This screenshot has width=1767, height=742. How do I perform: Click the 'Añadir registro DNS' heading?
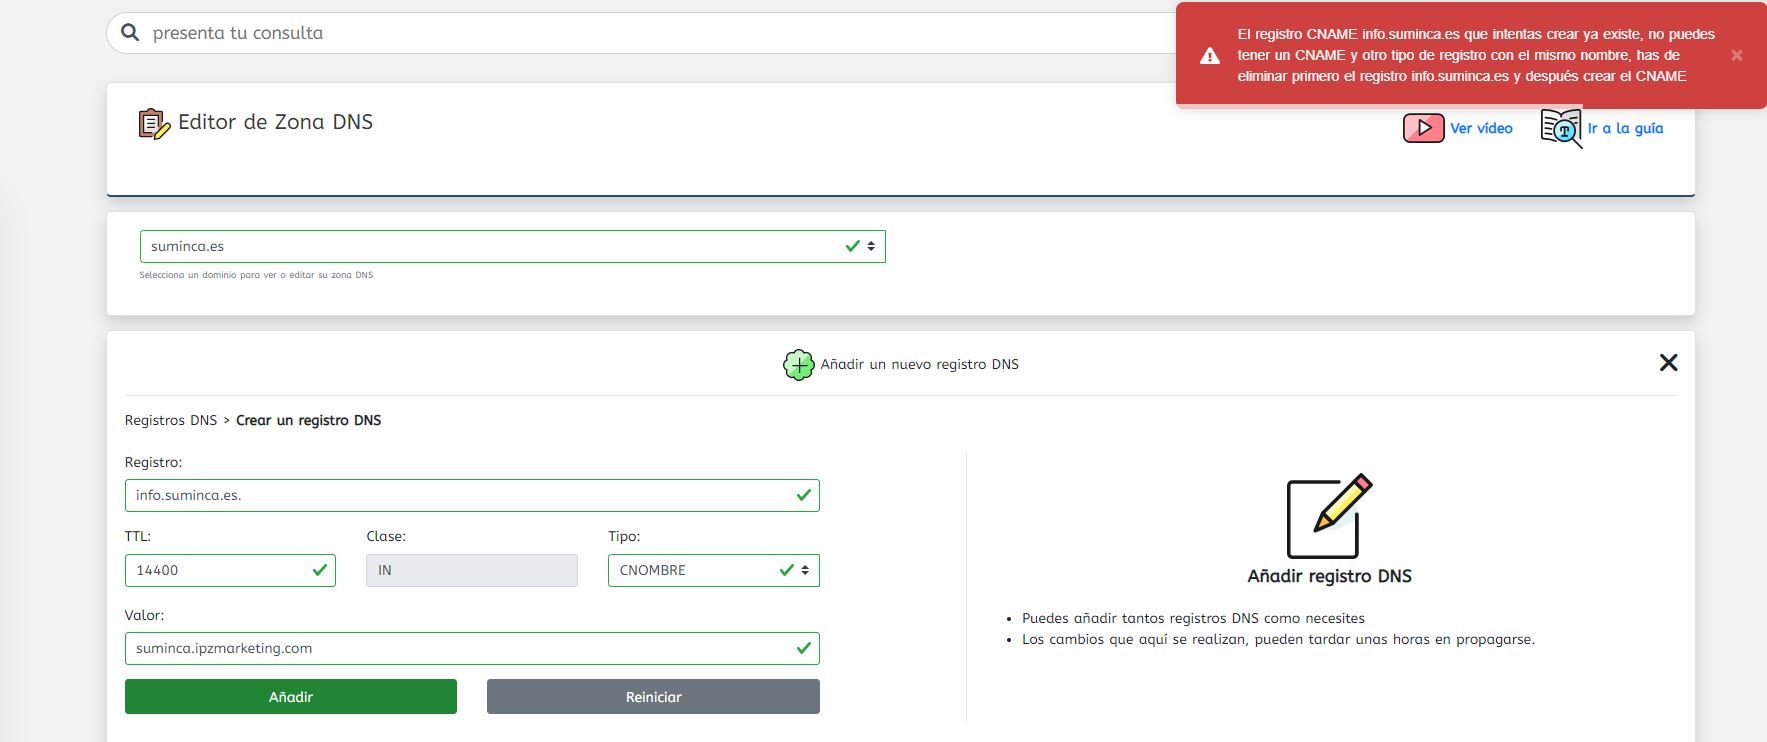point(1329,576)
